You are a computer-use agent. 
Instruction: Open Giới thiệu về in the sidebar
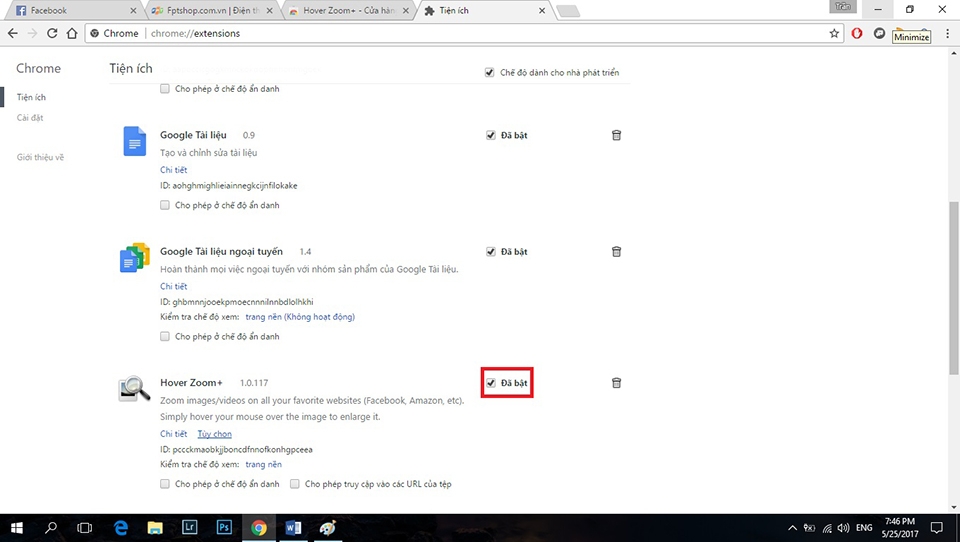[40, 157]
